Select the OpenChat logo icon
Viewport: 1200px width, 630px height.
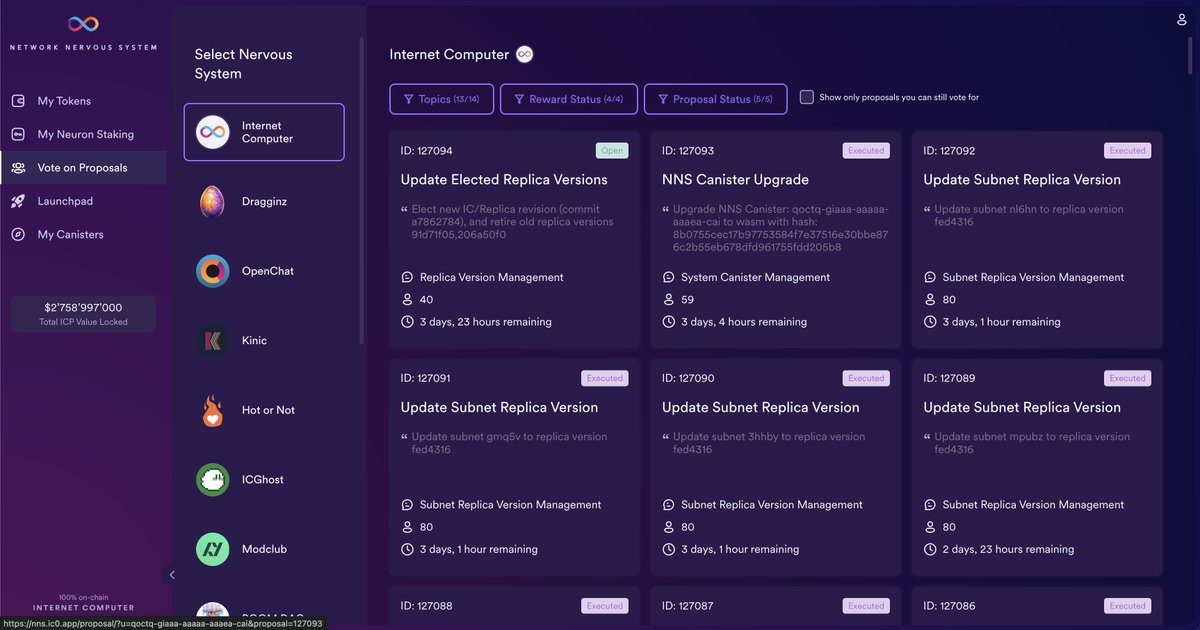(212, 271)
